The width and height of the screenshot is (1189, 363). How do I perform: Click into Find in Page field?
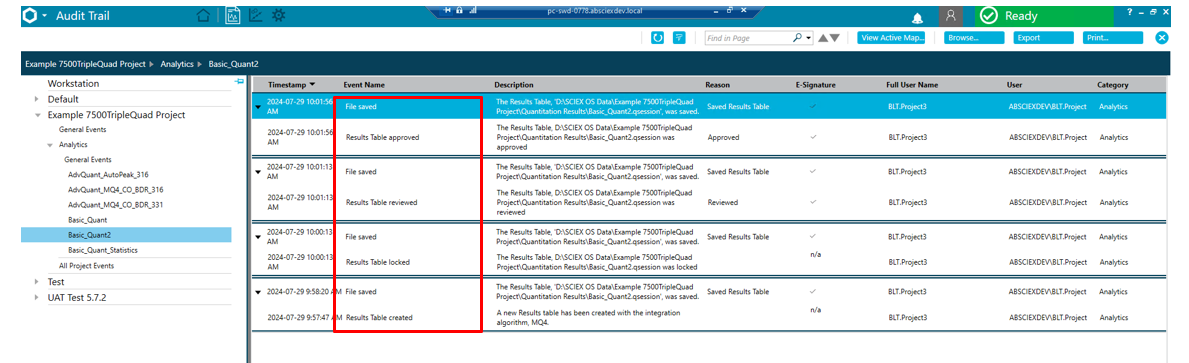(x=748, y=37)
